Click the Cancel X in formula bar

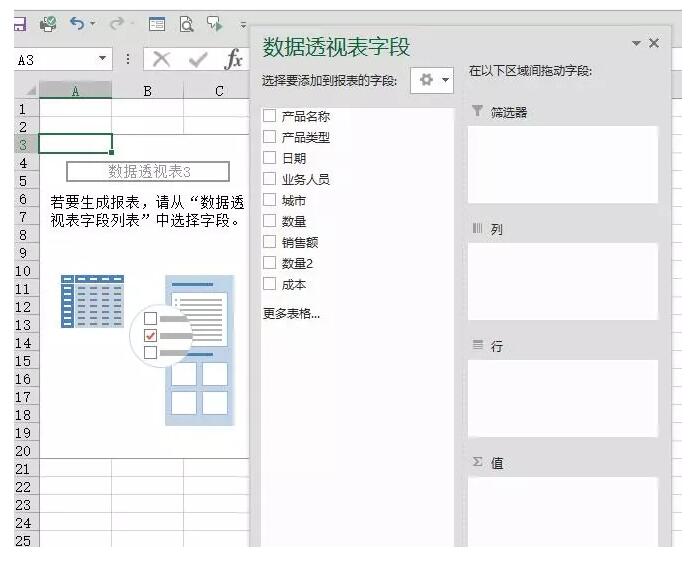click(x=161, y=59)
